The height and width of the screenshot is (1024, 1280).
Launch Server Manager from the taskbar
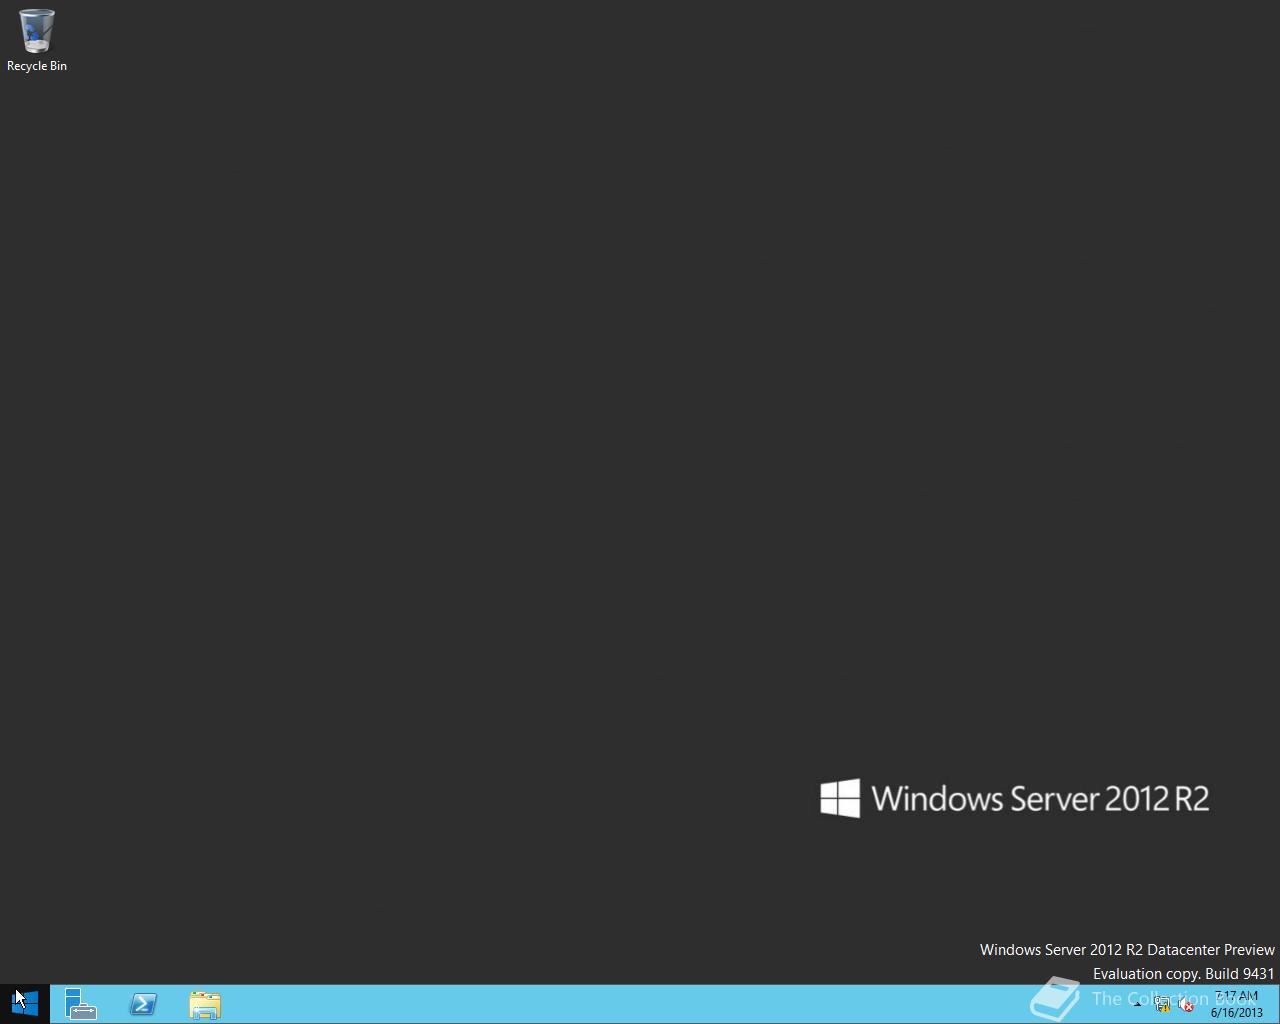pyautogui.click(x=81, y=1004)
